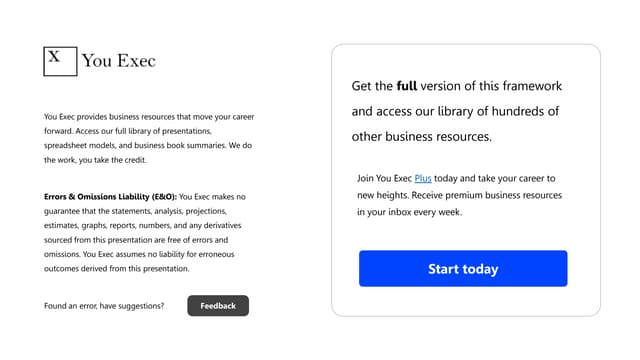
Task: Select the 'Get the' heading start
Action: tap(372, 86)
